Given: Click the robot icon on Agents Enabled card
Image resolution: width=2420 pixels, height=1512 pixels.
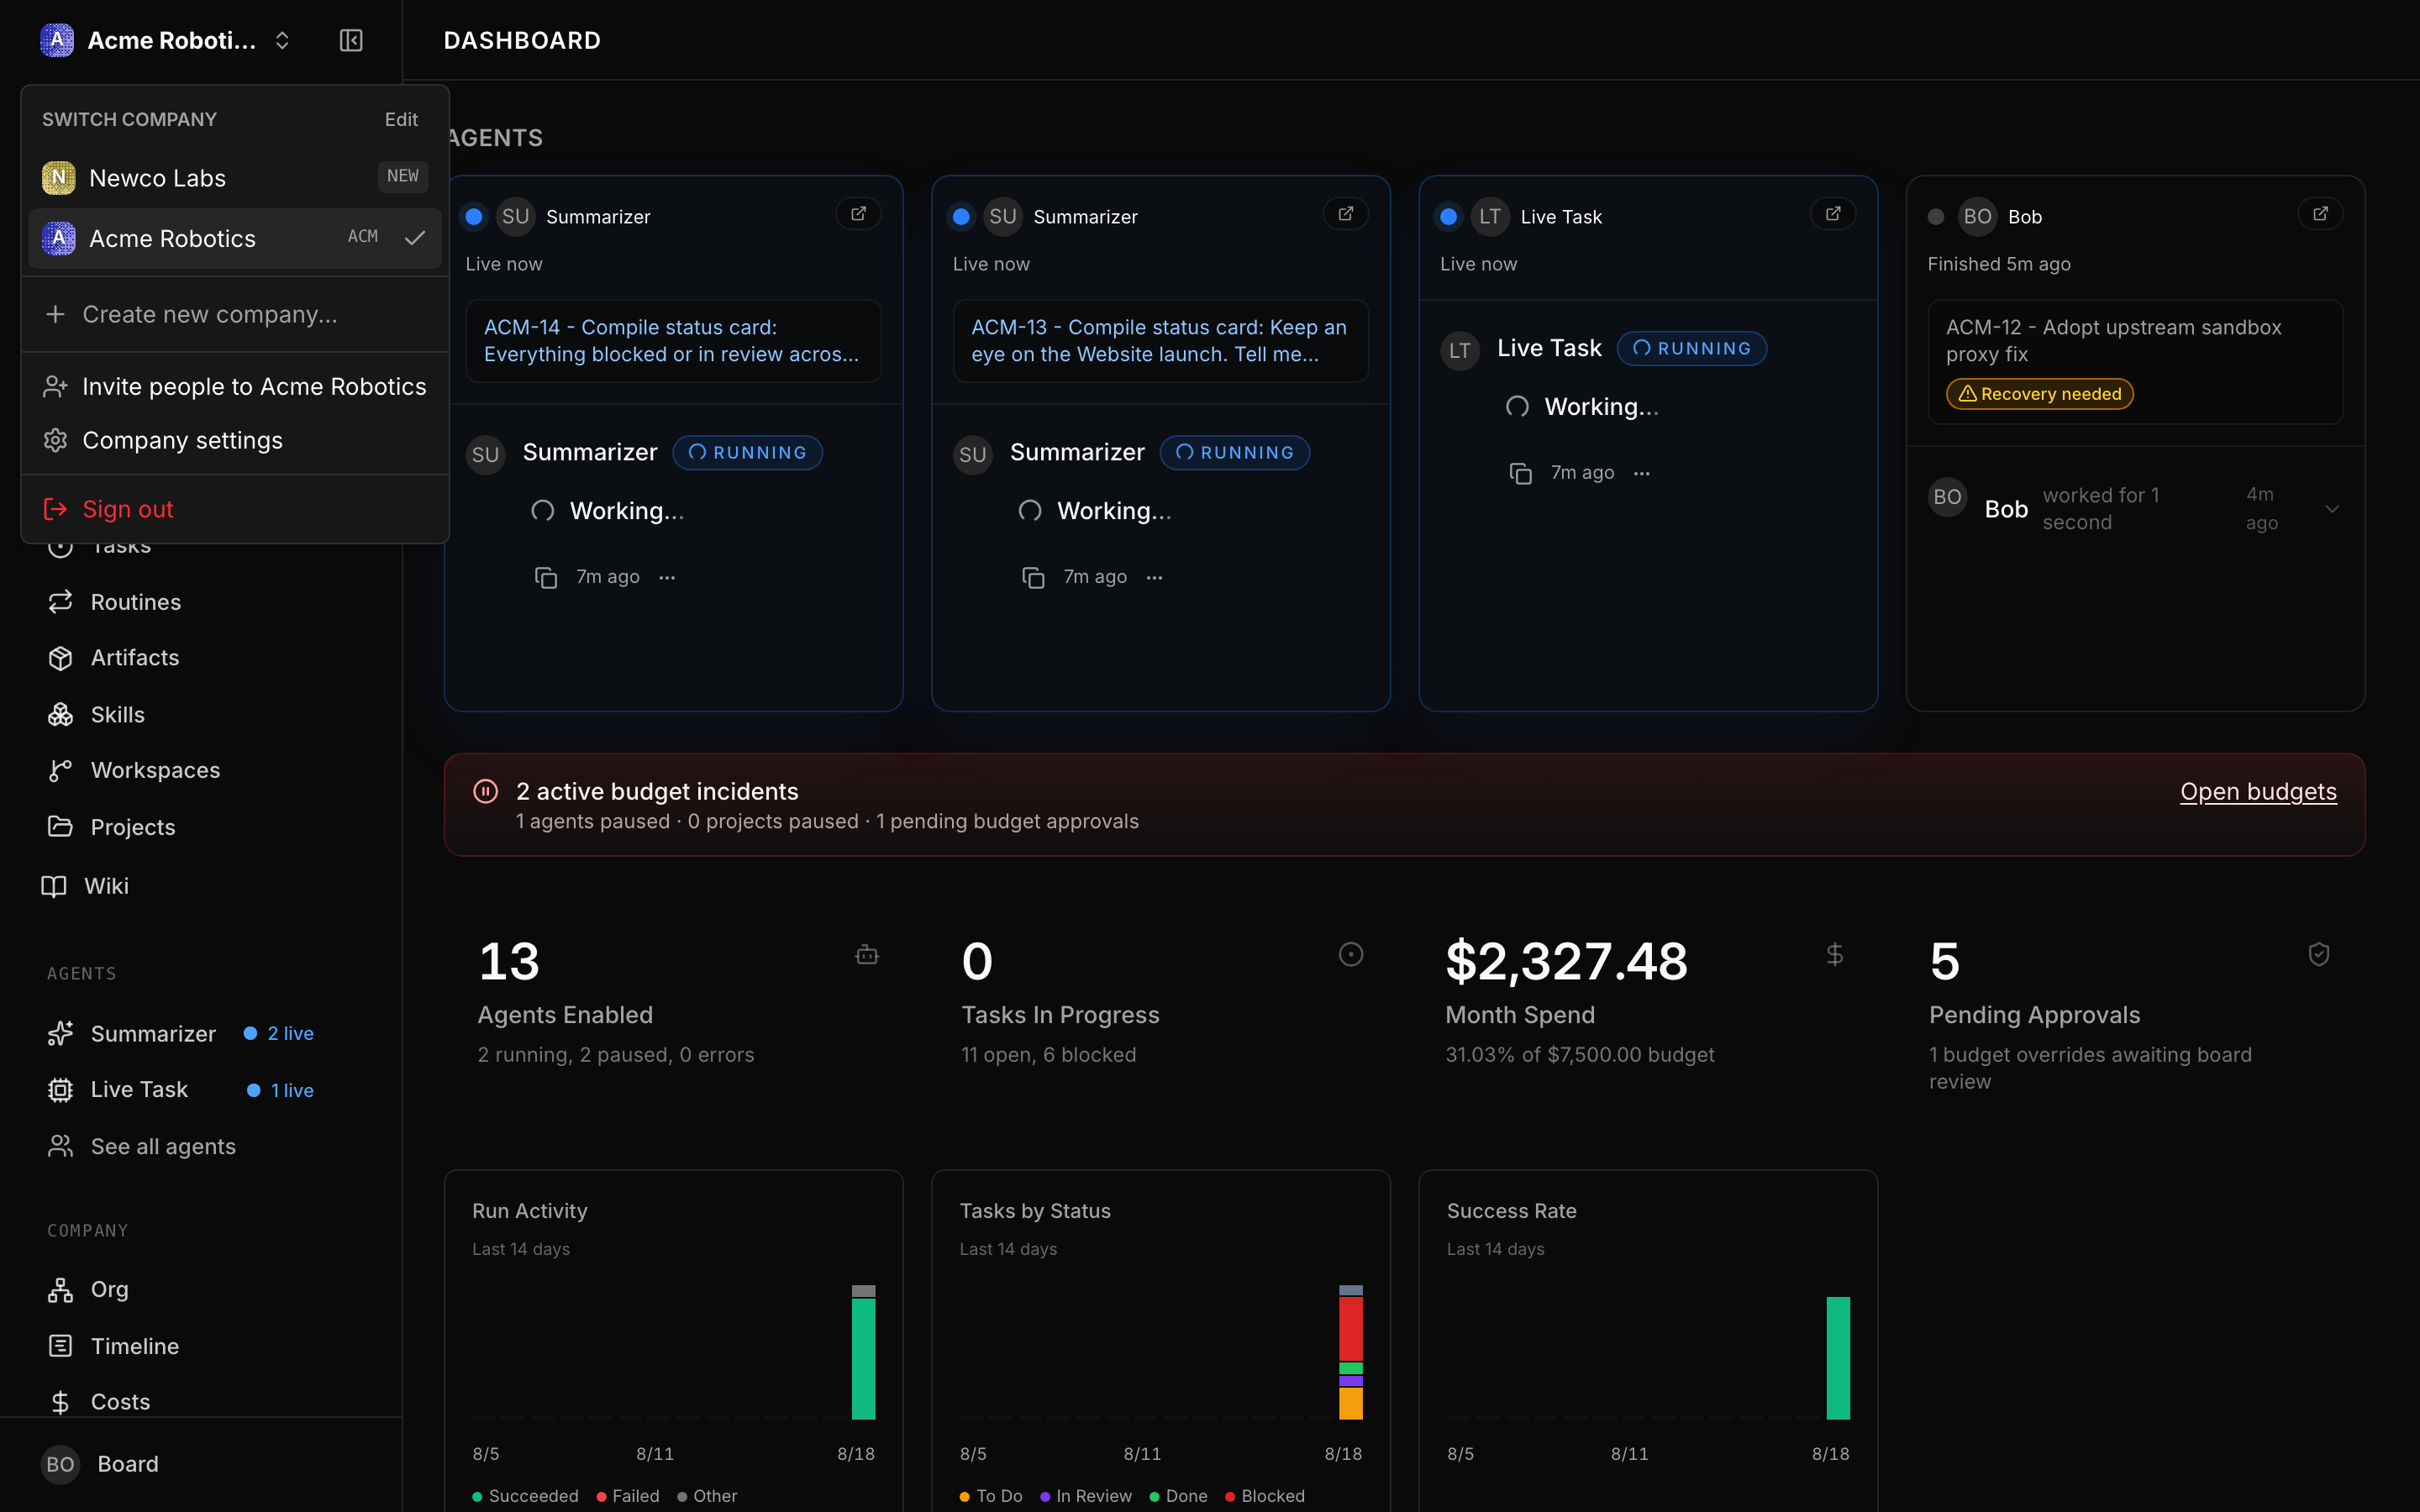Looking at the screenshot, I should tap(867, 956).
